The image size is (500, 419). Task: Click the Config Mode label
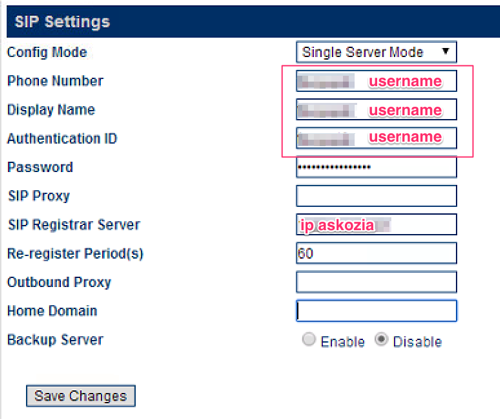click(47, 52)
